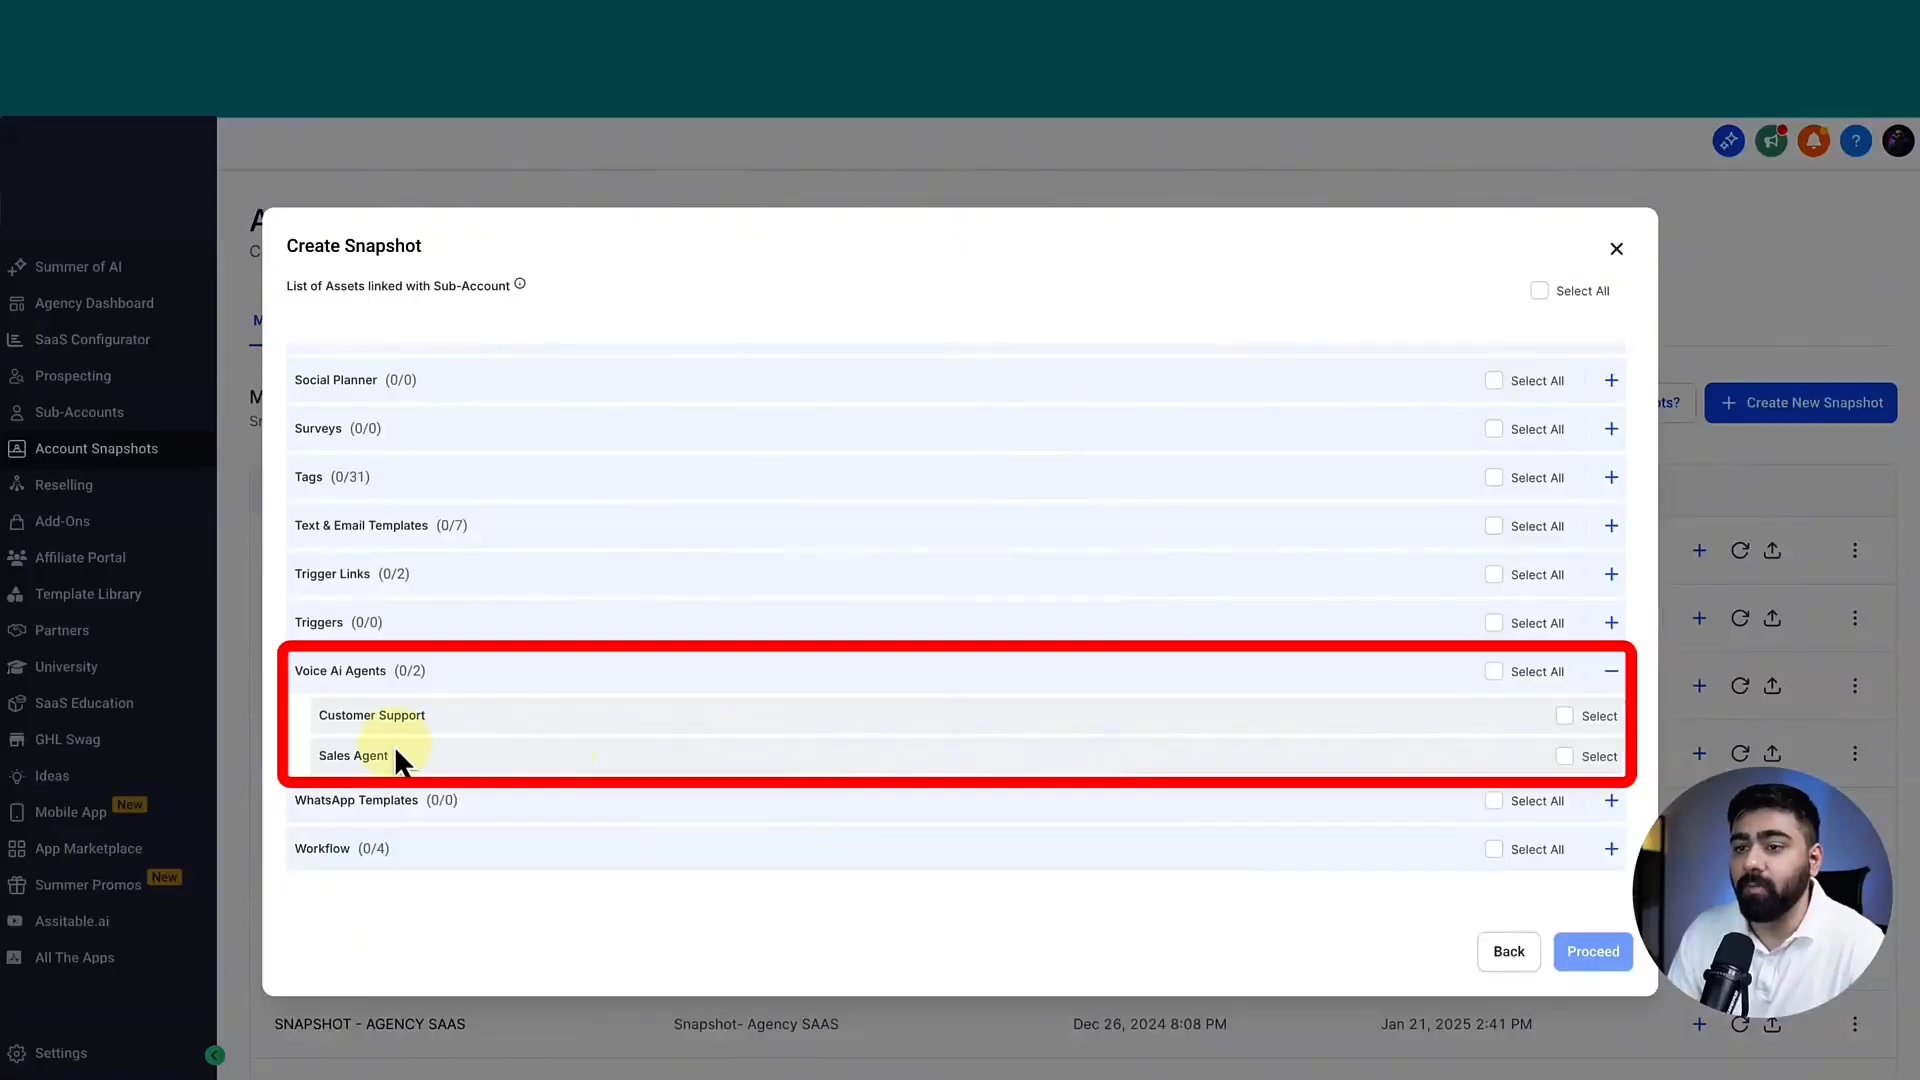Click the user profile avatar
This screenshot has width=1920, height=1080.
click(x=1898, y=141)
